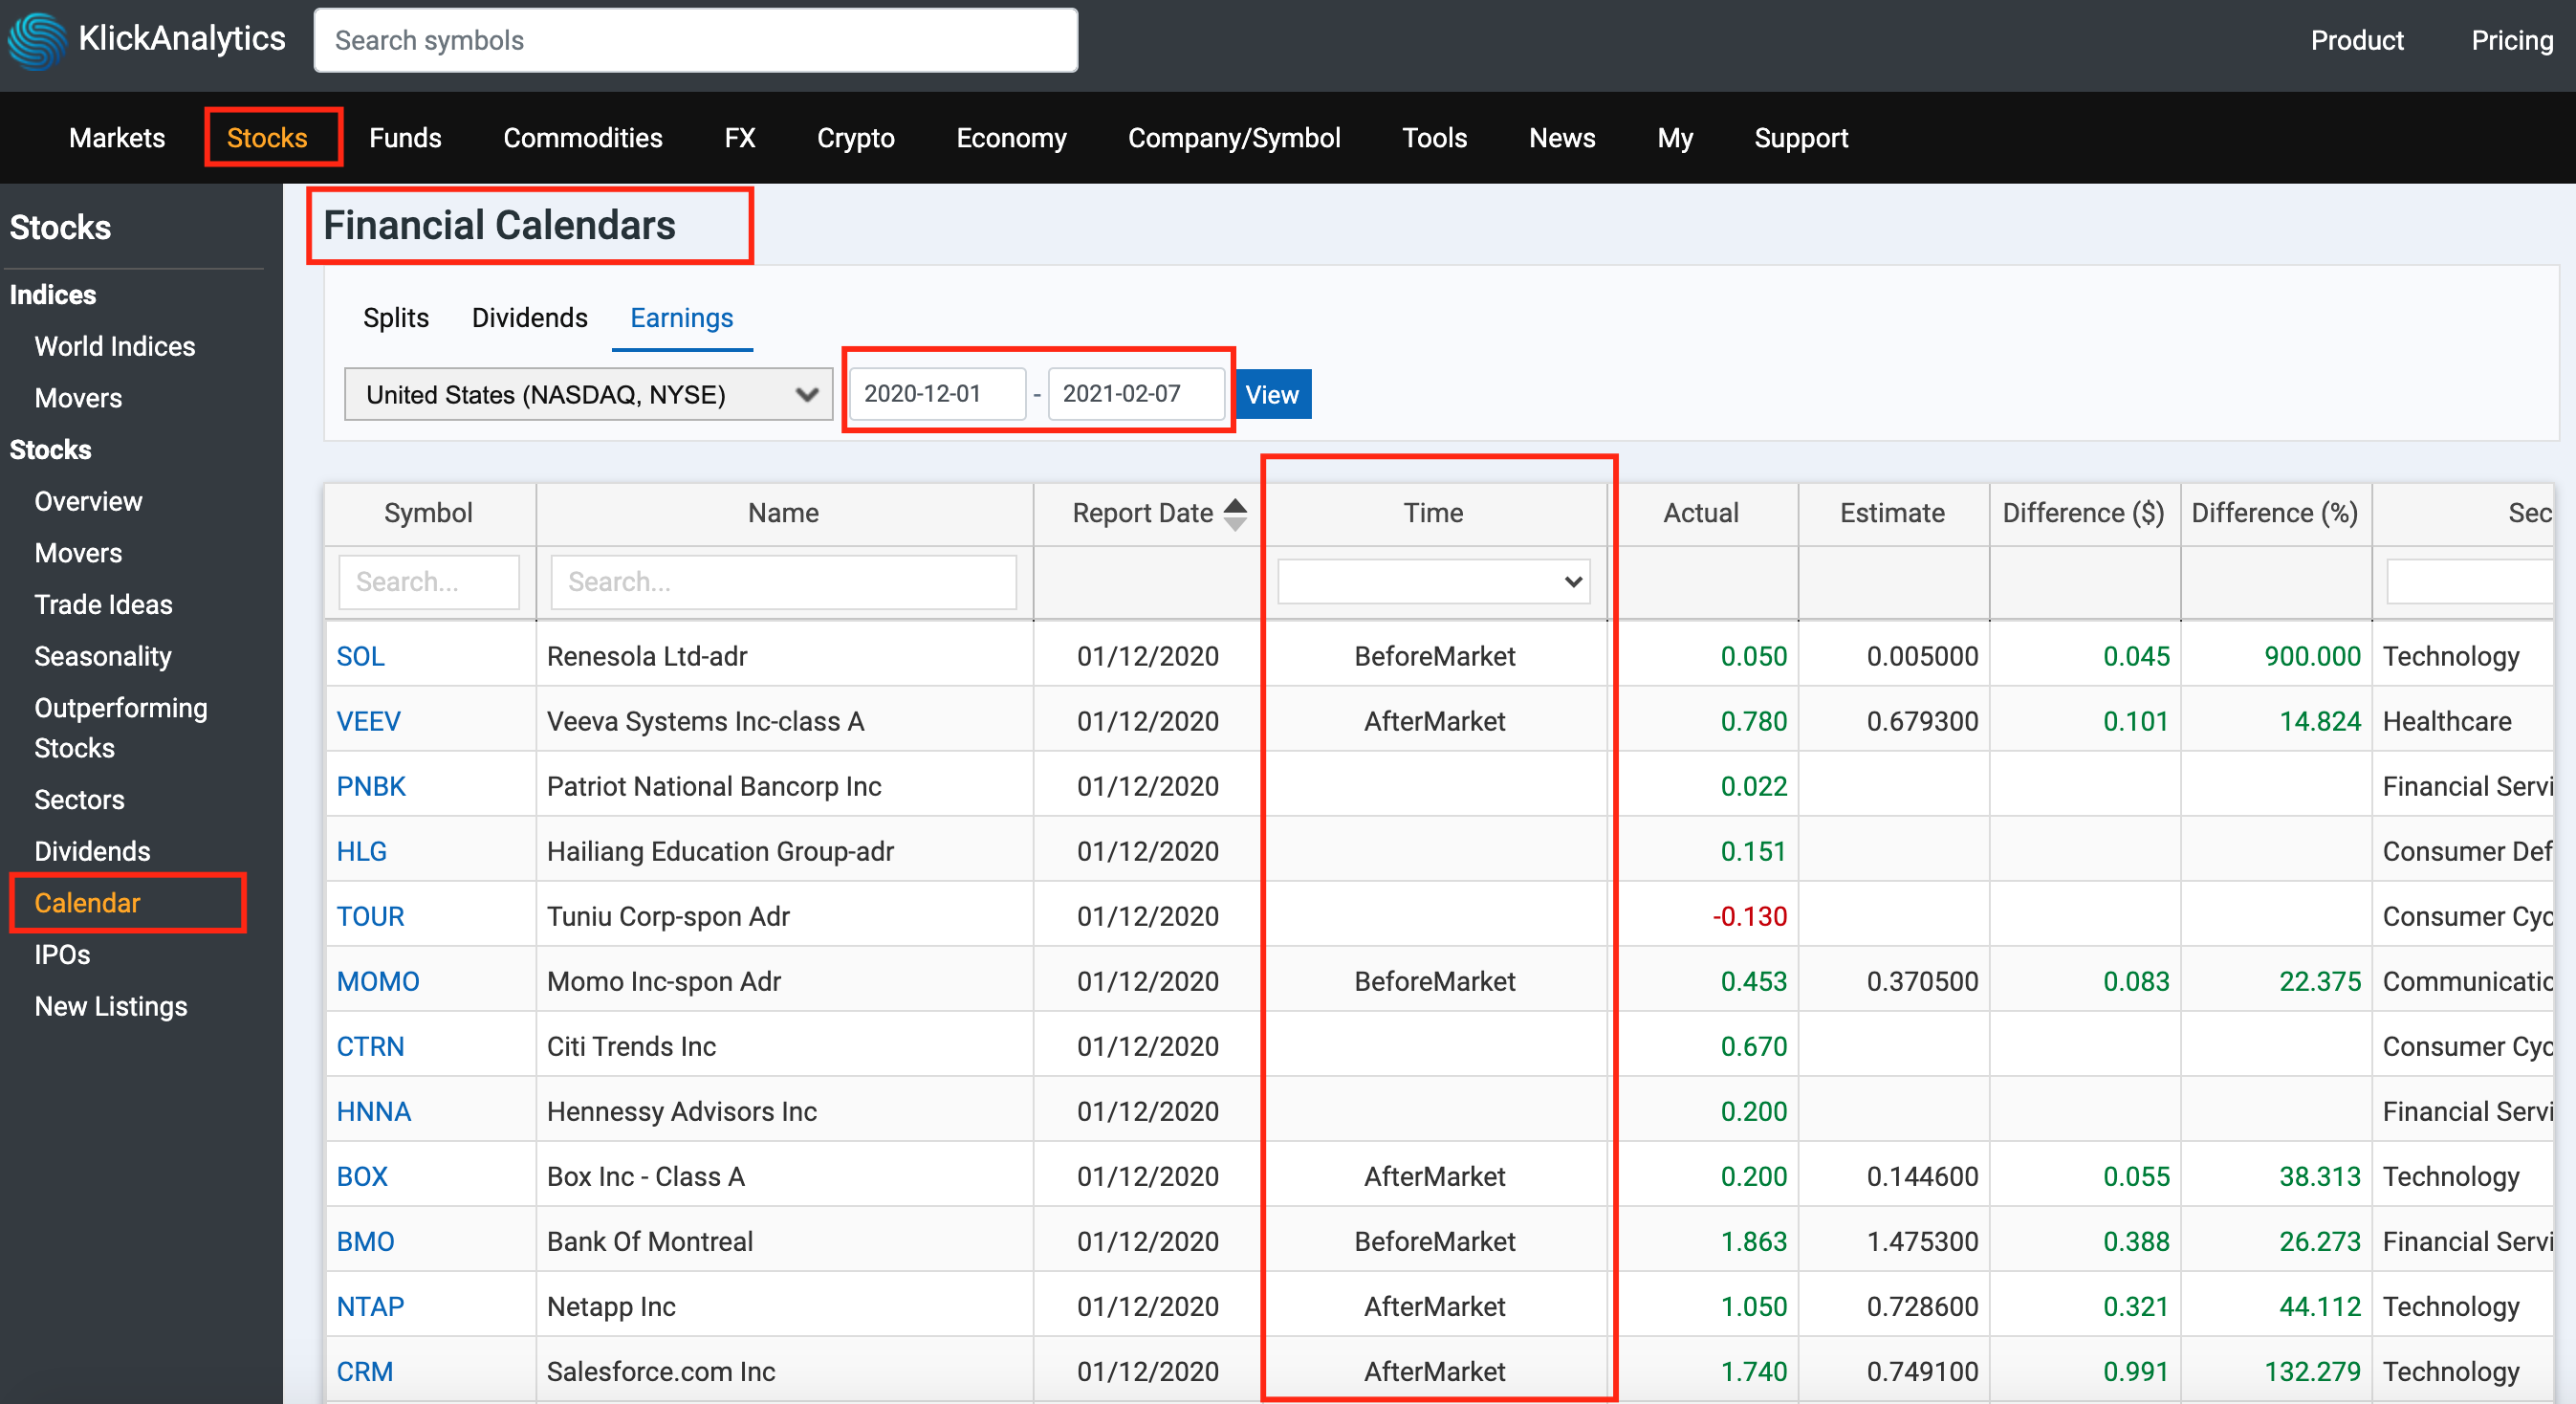Open Dividends in the sidebar
Viewport: 2576px width, 1404px height.
92,851
